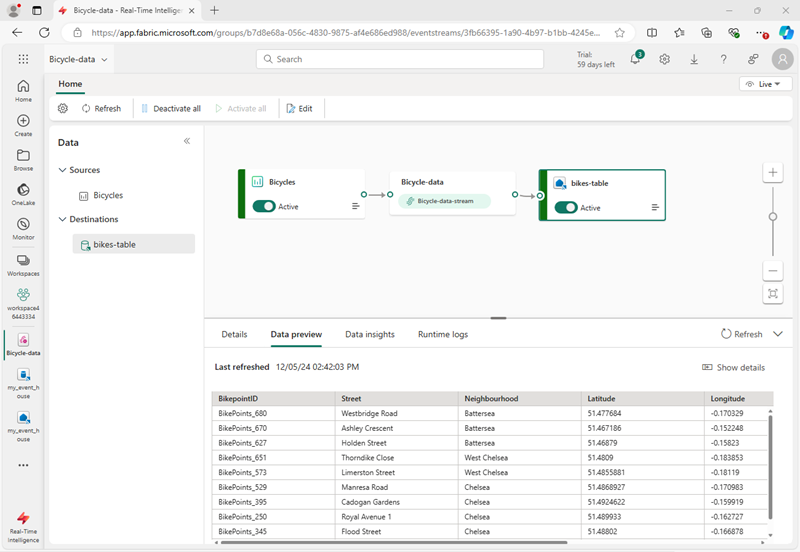Collapse the bottom details panel chevron
The height and width of the screenshot is (552, 800).
coord(778,334)
